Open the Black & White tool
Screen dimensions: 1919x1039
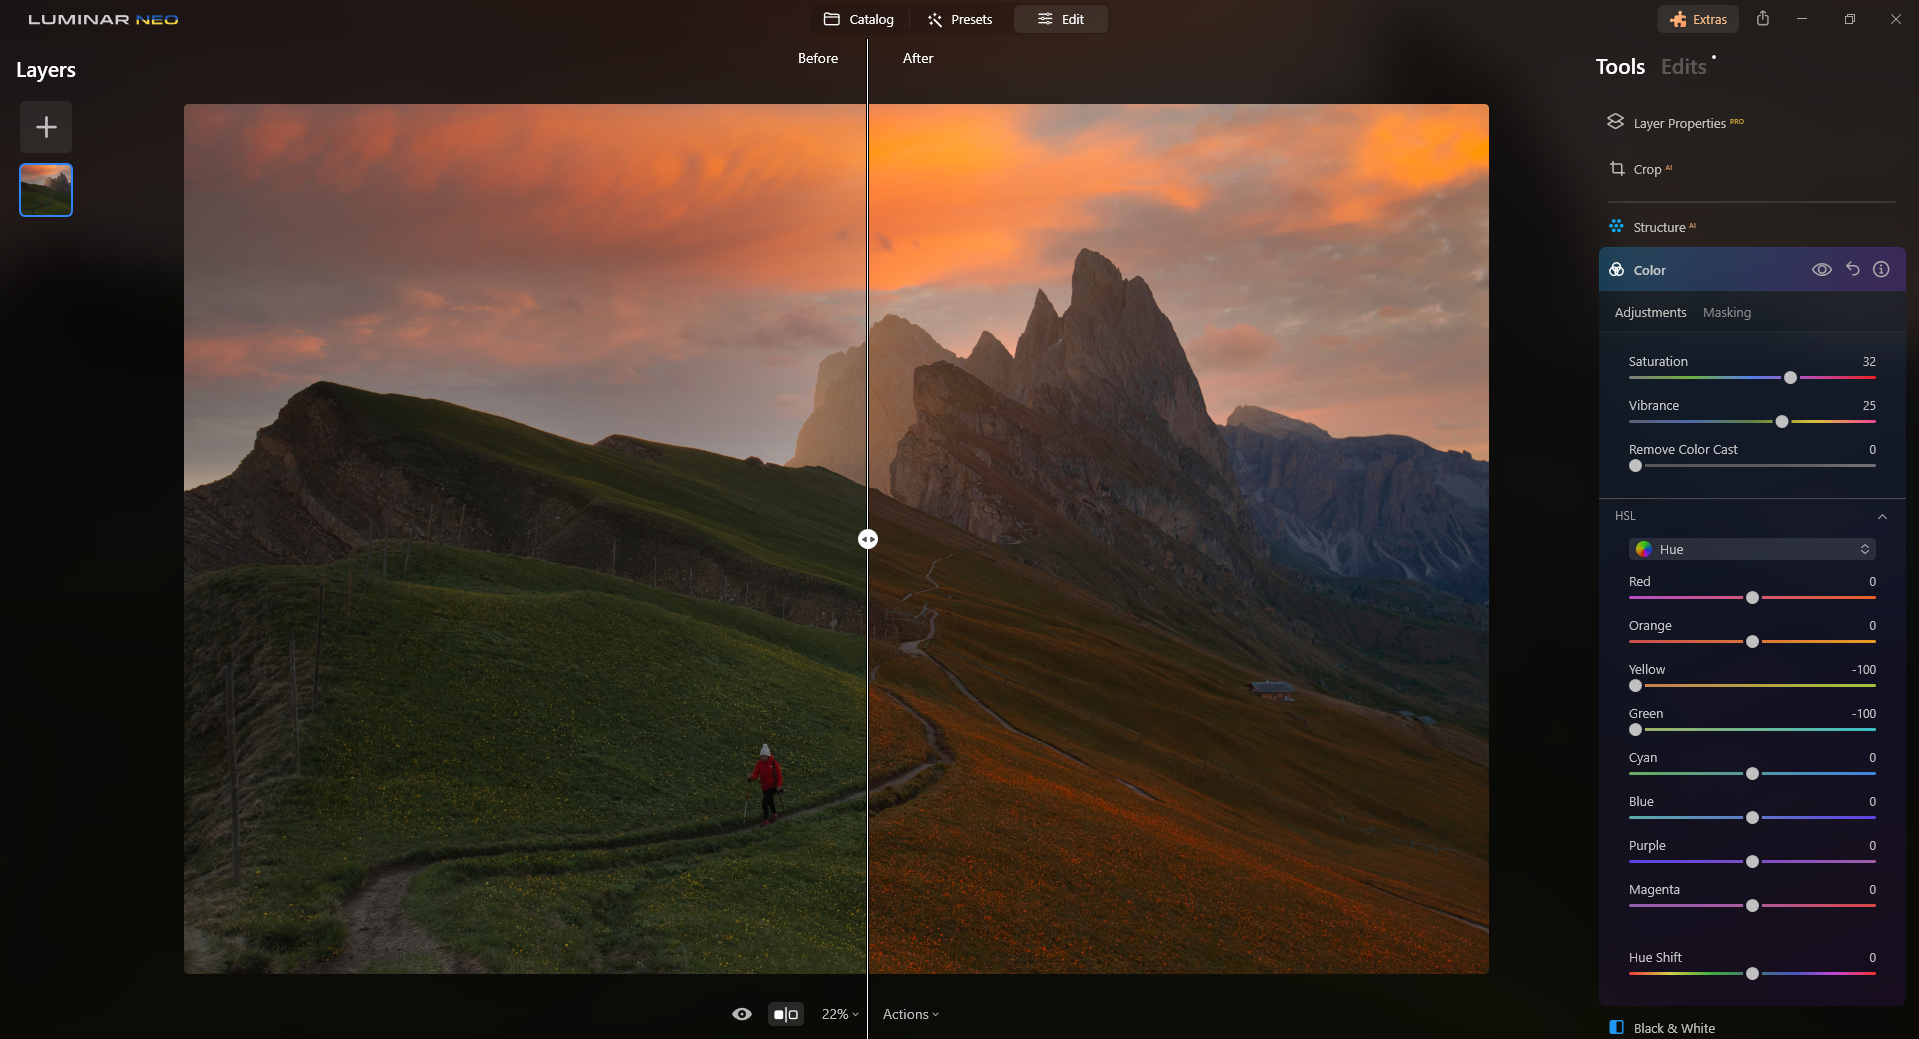pos(1673,1028)
